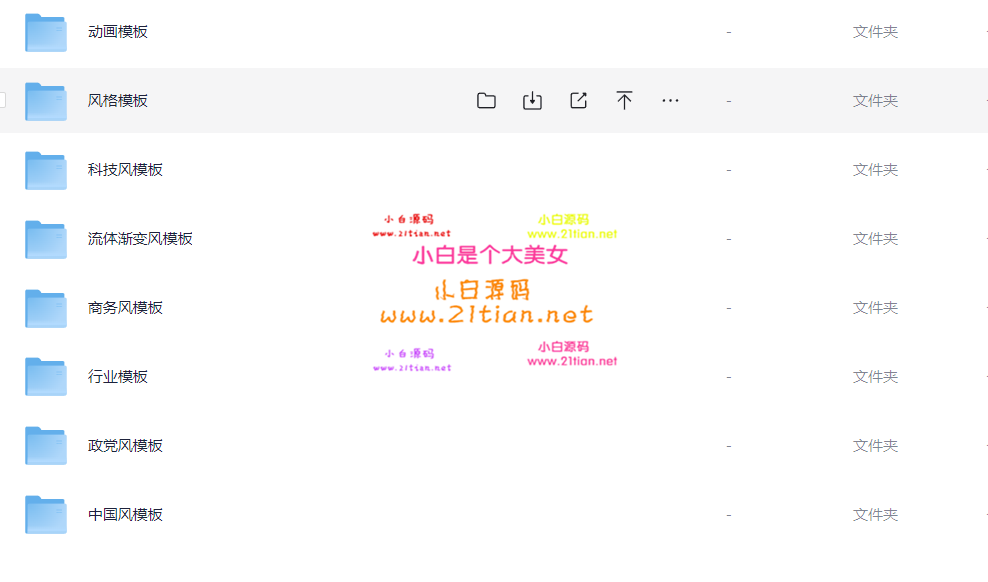Click the 流体渐变风模板 folder icon

[x=46, y=240]
